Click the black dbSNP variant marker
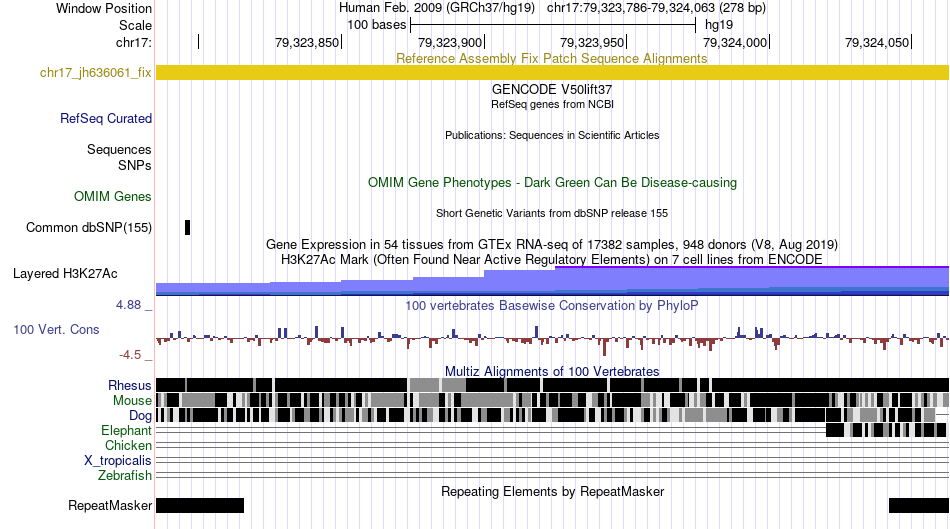 coord(187,227)
